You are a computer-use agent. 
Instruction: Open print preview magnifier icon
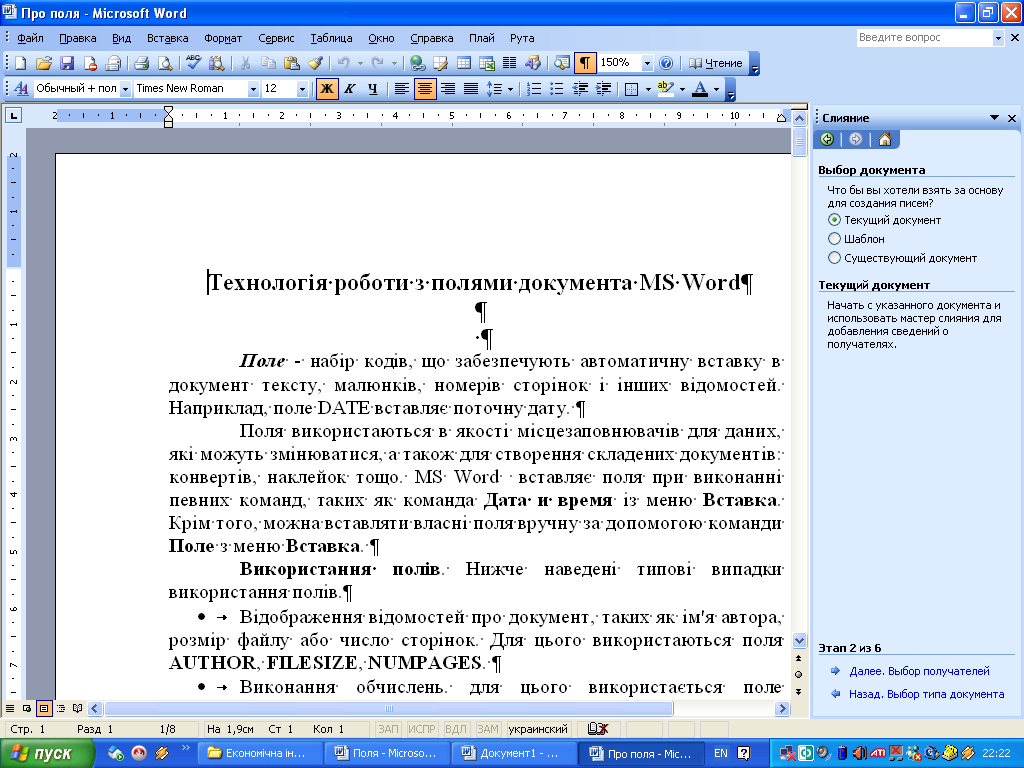[165, 63]
